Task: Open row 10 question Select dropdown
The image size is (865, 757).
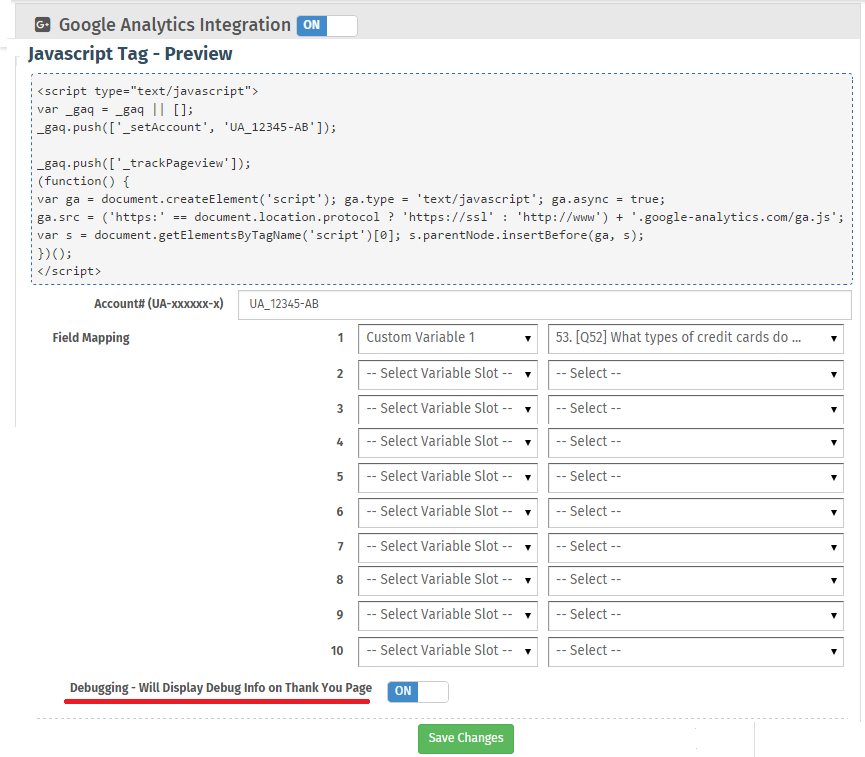Action: (x=696, y=652)
